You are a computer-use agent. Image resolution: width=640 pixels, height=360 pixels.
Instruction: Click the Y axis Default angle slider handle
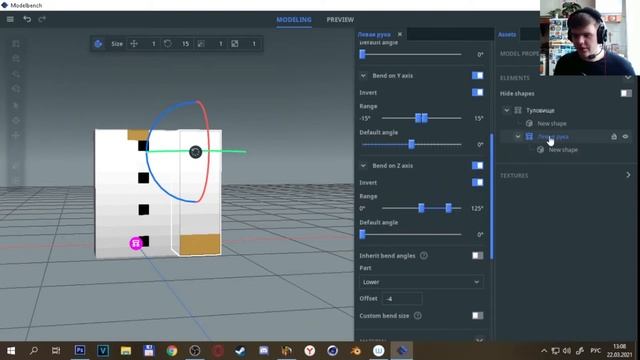coord(411,144)
